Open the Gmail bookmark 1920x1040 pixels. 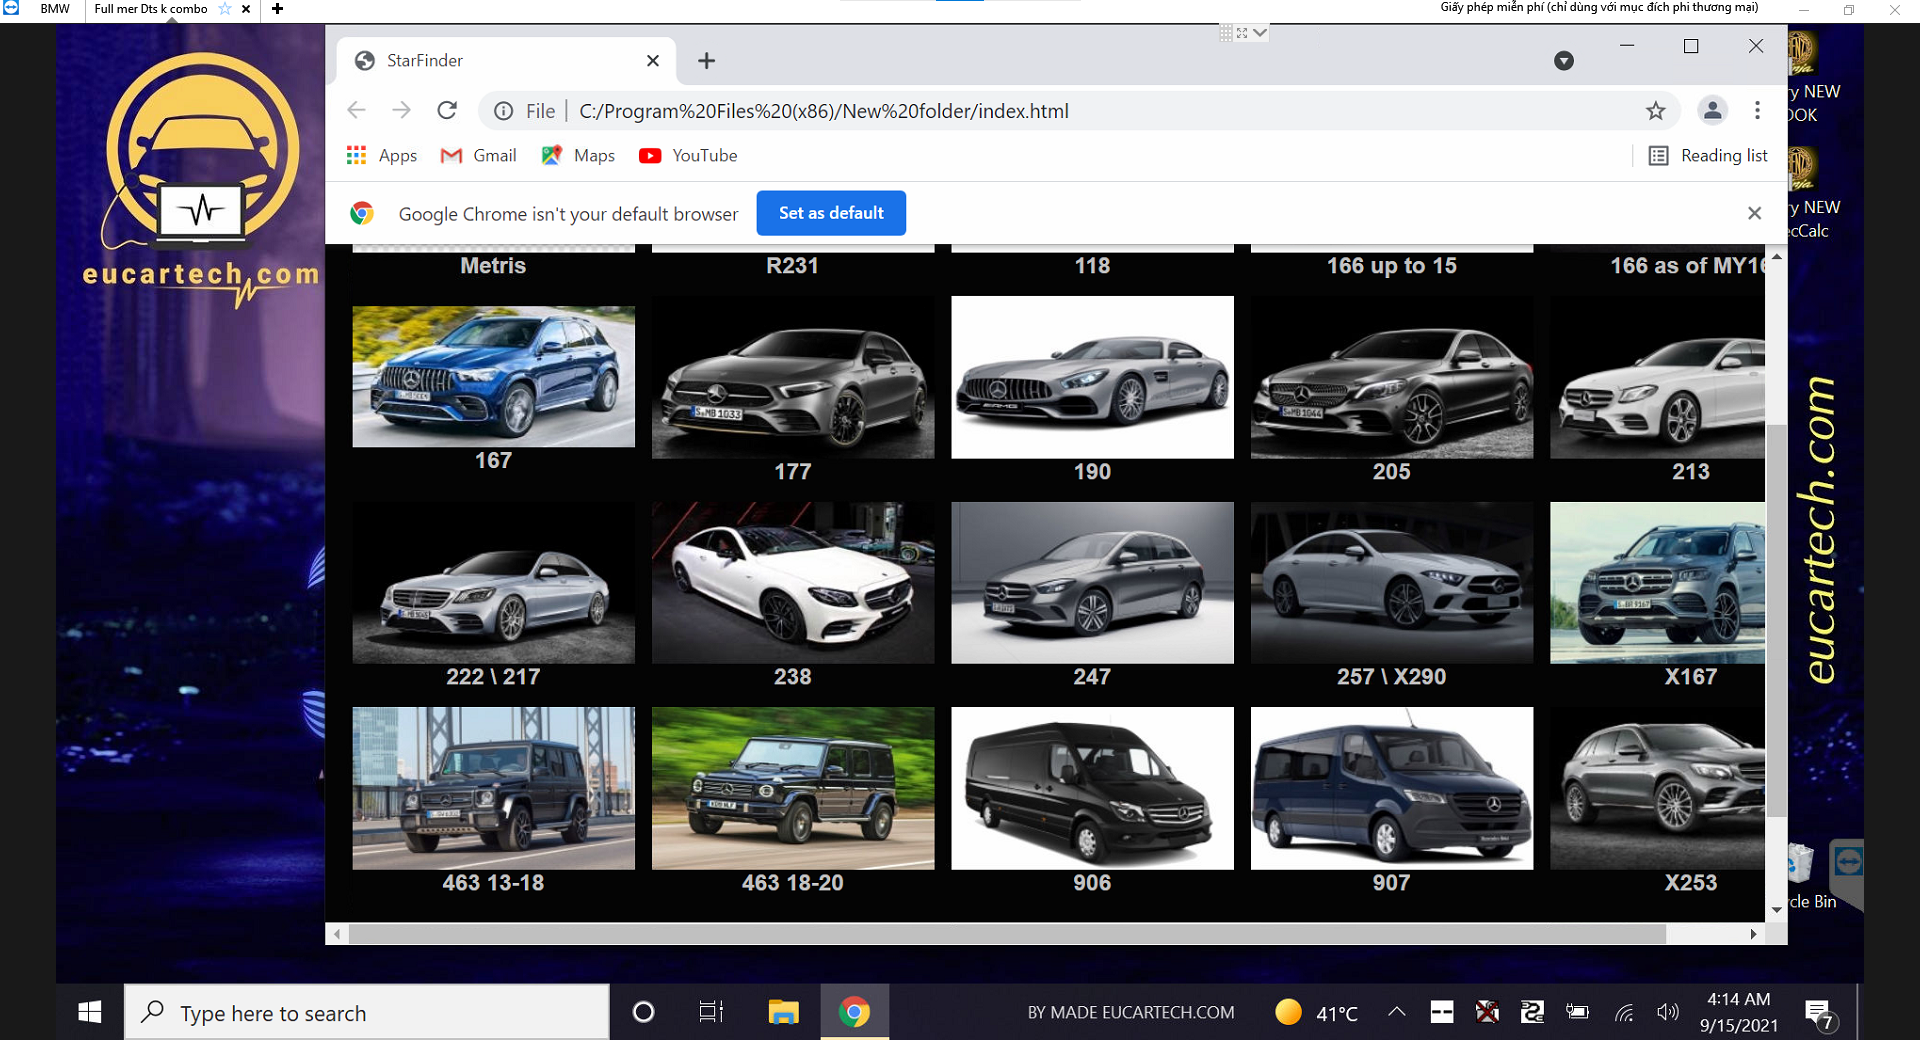pos(478,155)
